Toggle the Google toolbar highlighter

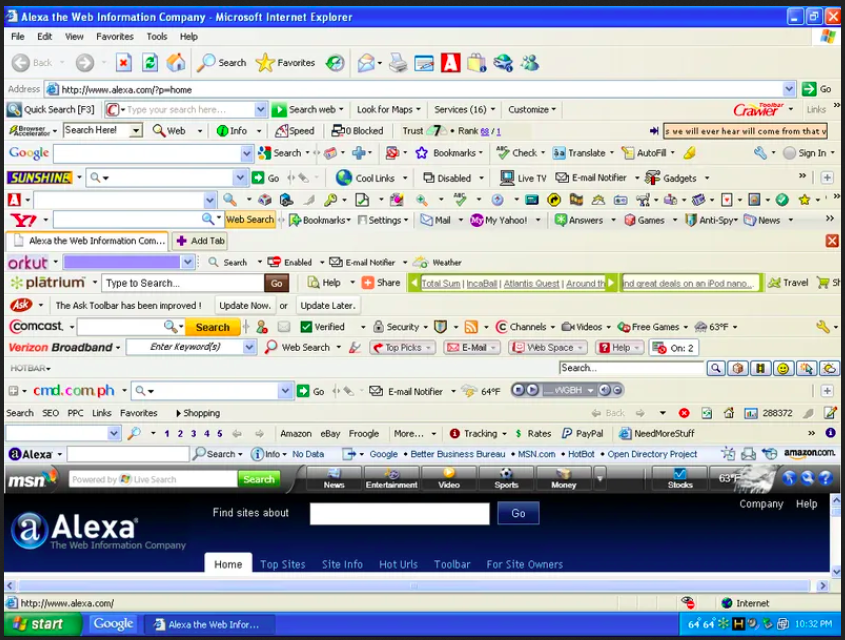689,153
